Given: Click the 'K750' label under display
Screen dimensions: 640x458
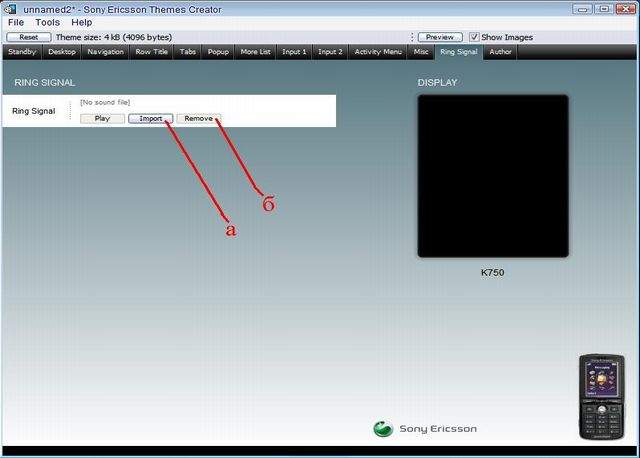Looking at the screenshot, I should (492, 272).
